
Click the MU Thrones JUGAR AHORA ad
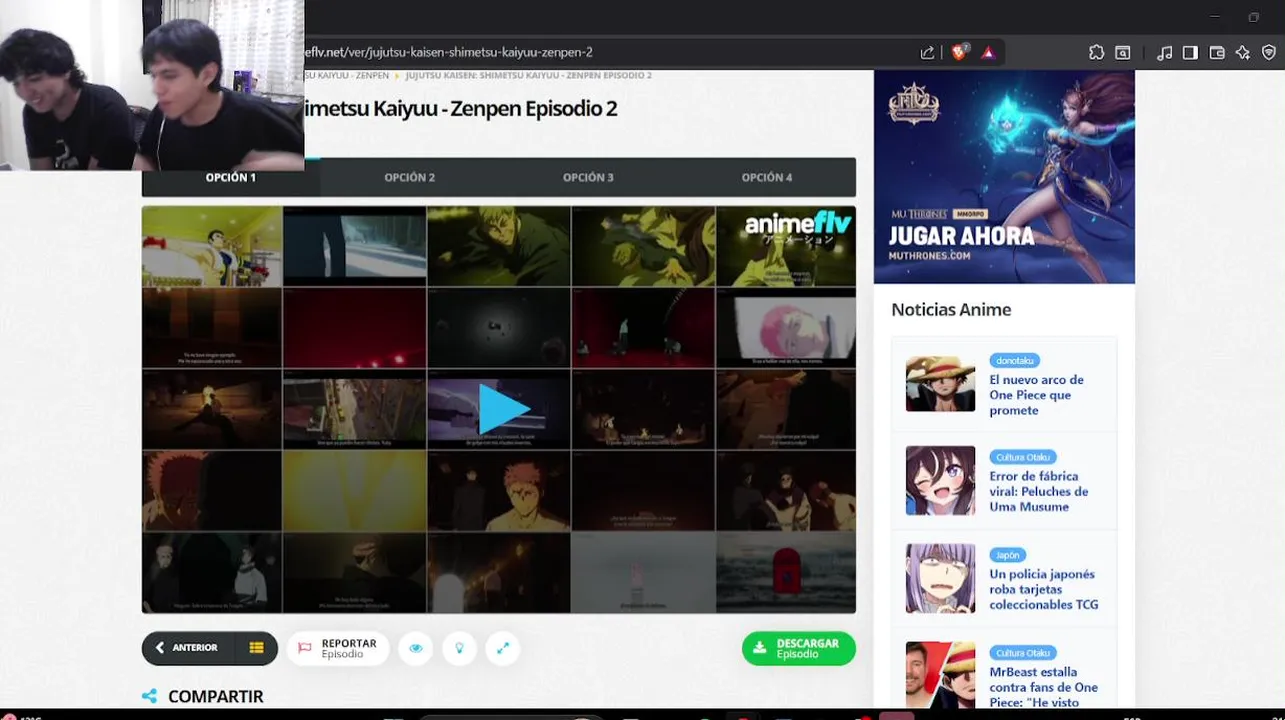(x=1004, y=177)
